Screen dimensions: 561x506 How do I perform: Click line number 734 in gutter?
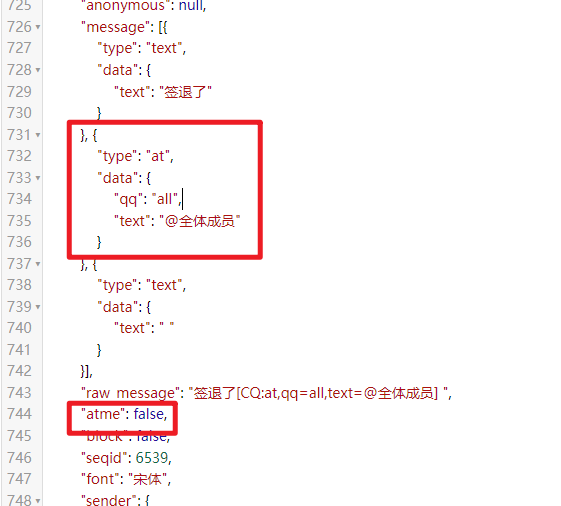(x=19, y=199)
